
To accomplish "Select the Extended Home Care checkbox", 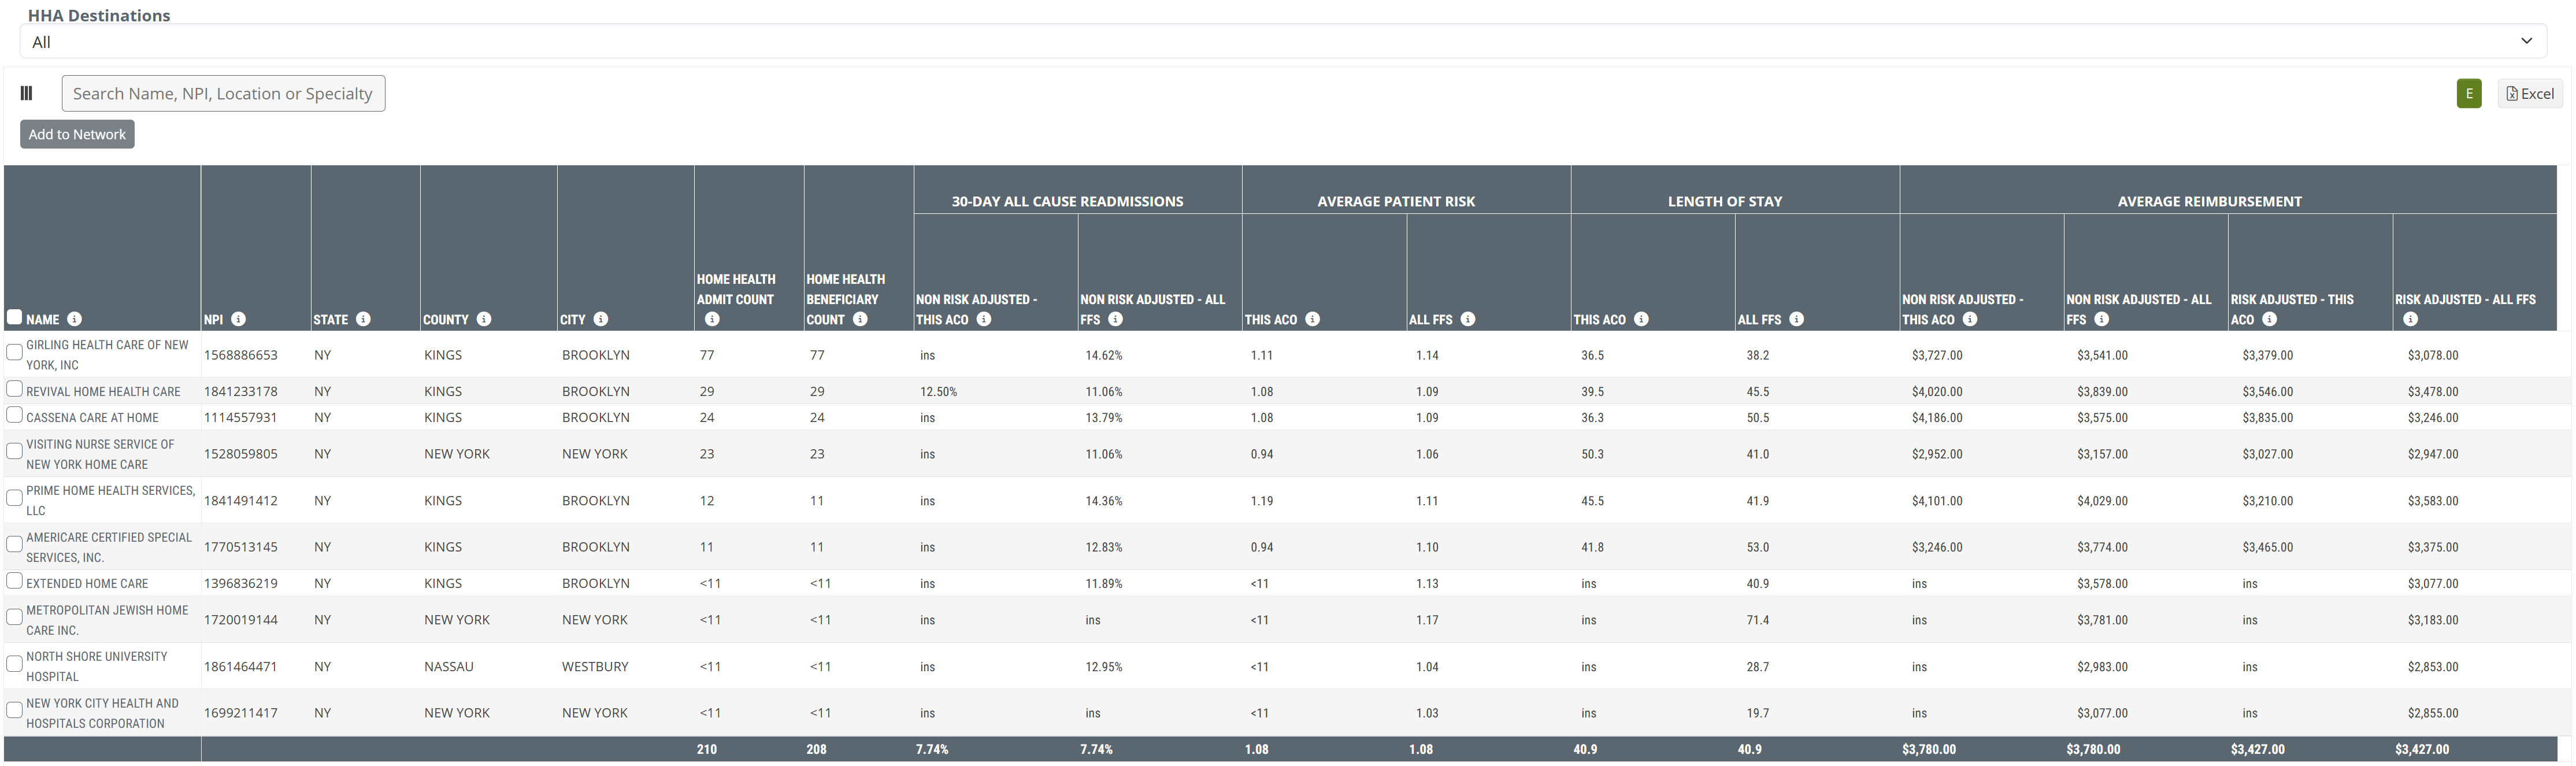I will point(14,581).
